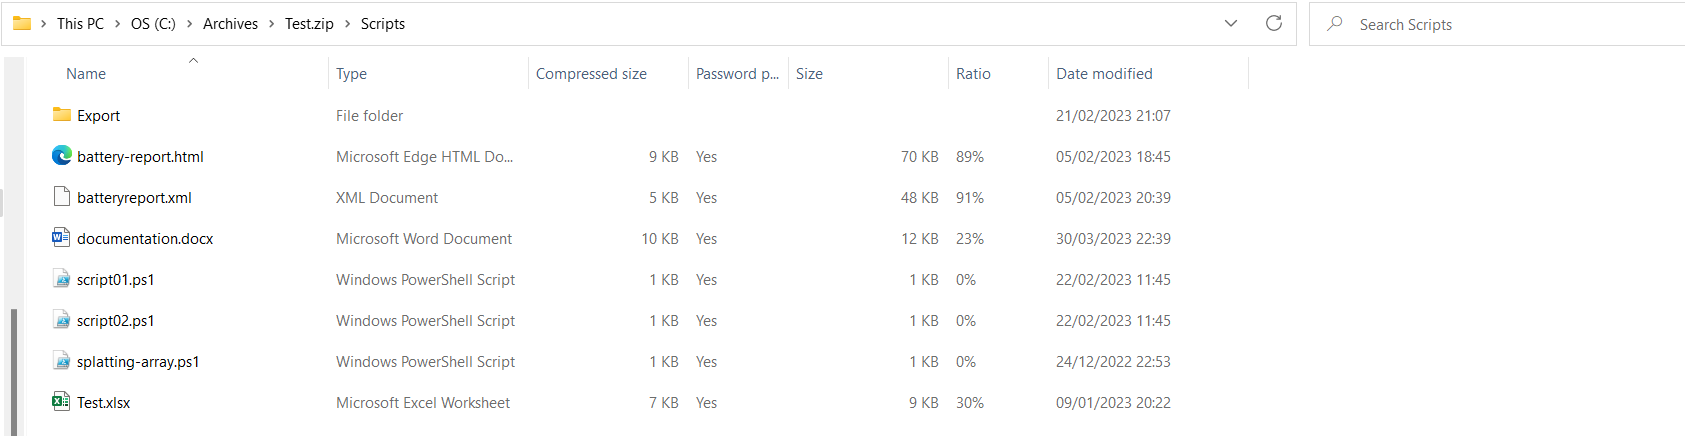Expand the chevron after Test.zip breadcrumb
Image resolution: width=1685 pixels, height=436 pixels.
[348, 24]
